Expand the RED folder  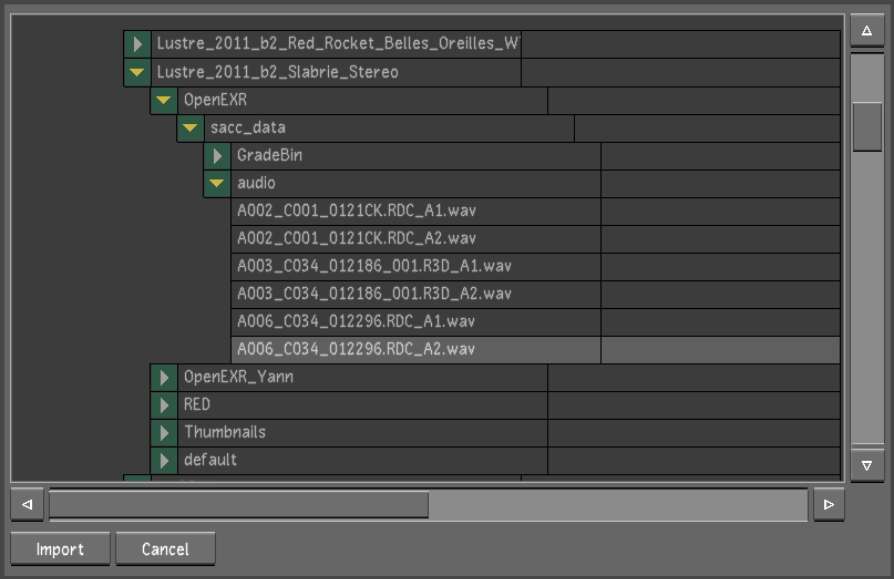pyautogui.click(x=164, y=405)
